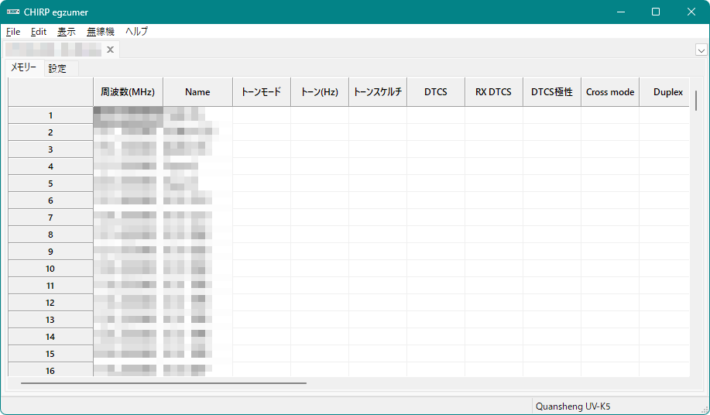Open the 無線機 menu
This screenshot has height=415, width=710.
click(x=101, y=32)
